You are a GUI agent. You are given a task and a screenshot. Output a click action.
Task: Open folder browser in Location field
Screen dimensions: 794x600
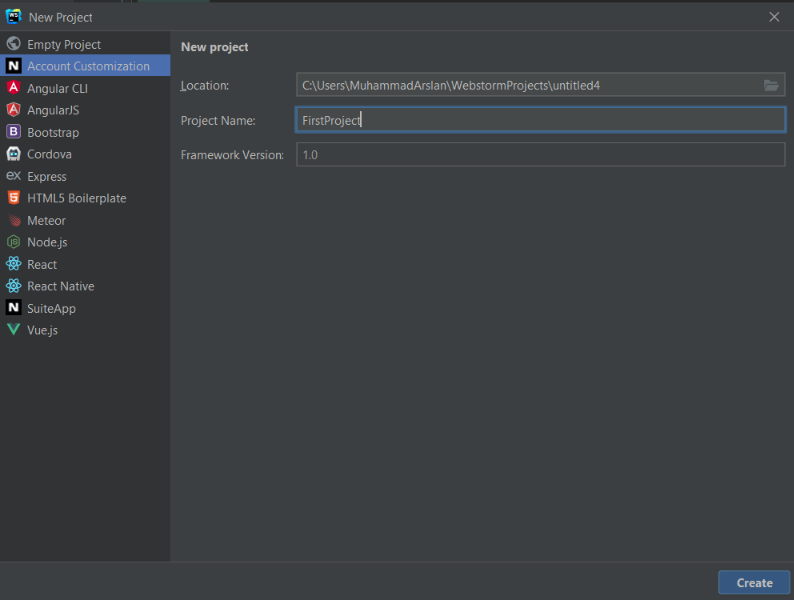pyautogui.click(x=771, y=85)
